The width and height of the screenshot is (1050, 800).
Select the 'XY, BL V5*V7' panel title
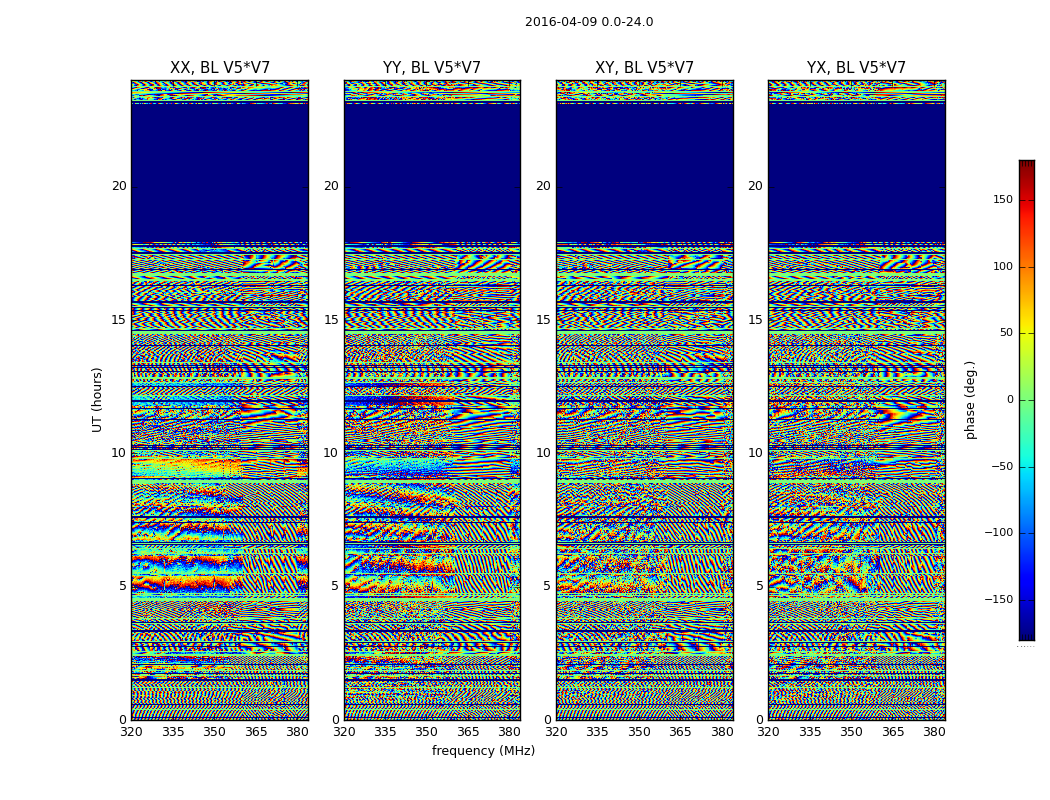(644, 68)
